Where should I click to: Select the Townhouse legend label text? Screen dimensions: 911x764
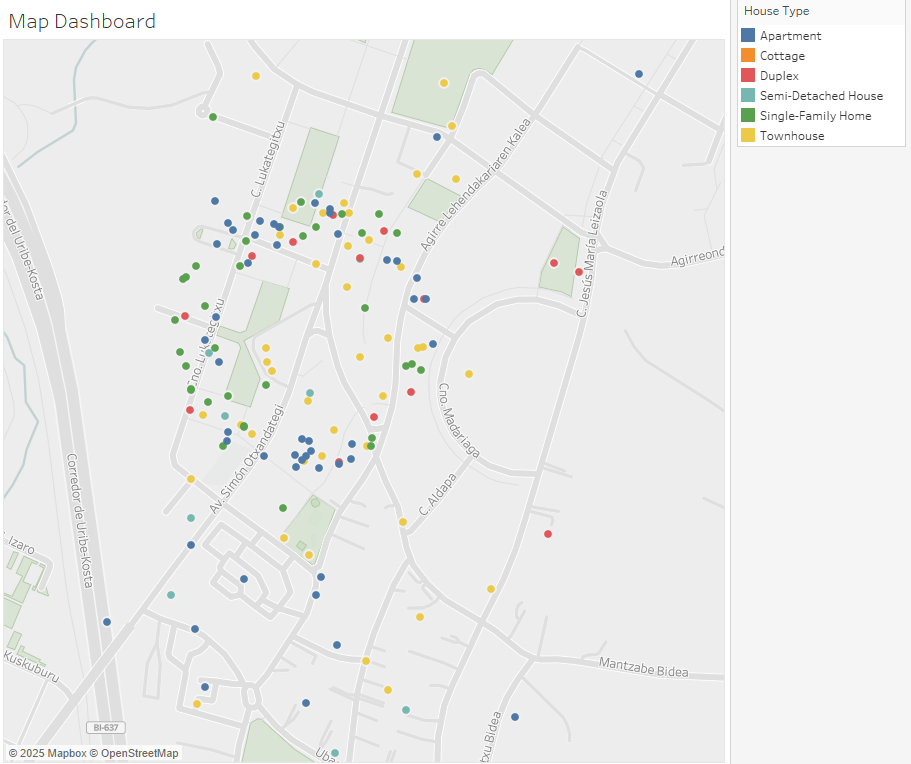(792, 136)
